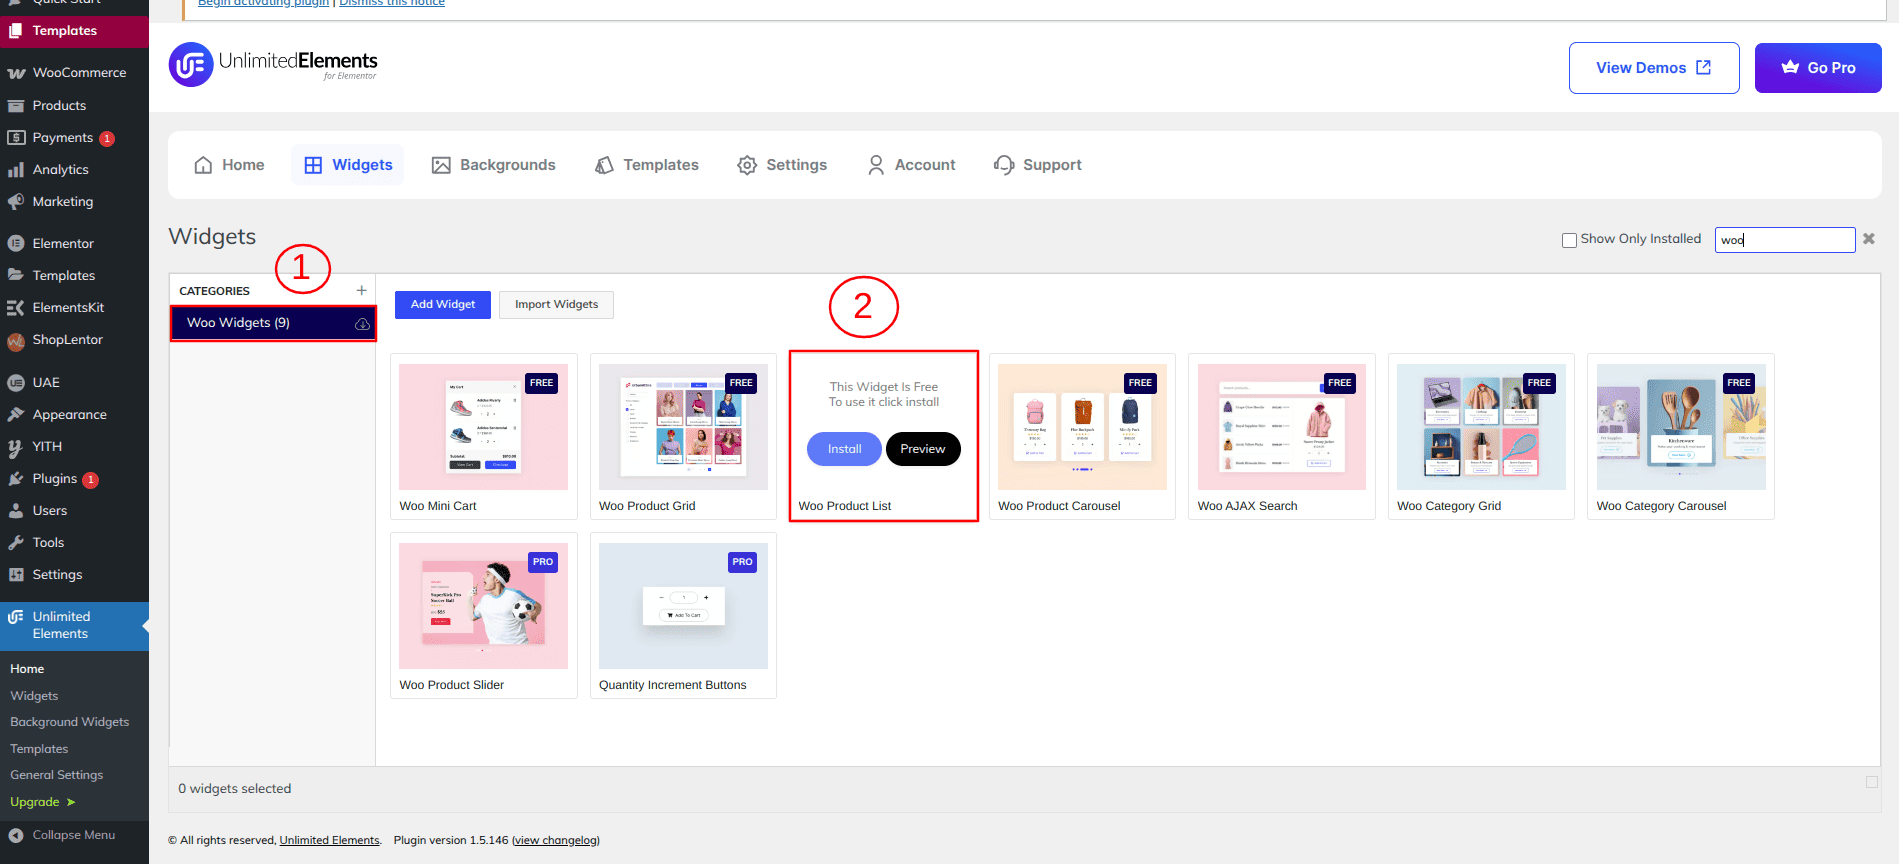1899x864 pixels.
Task: Click cloud download icon on Woo Widgets
Action: pyautogui.click(x=362, y=324)
